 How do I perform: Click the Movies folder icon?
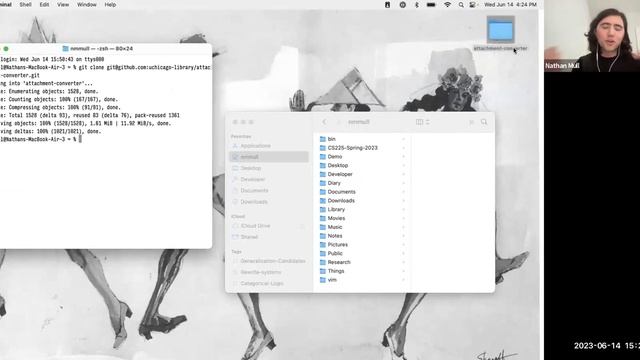pos(323,218)
